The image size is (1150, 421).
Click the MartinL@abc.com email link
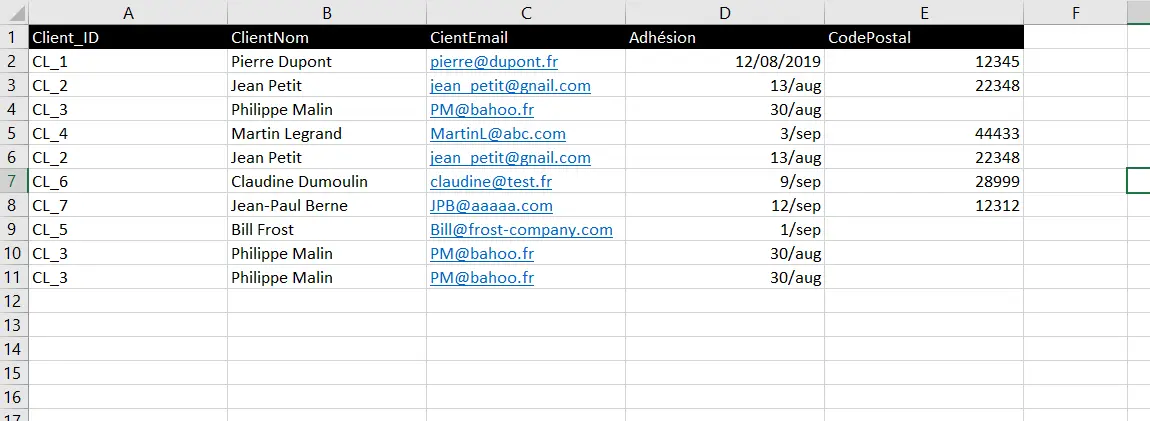coord(497,134)
